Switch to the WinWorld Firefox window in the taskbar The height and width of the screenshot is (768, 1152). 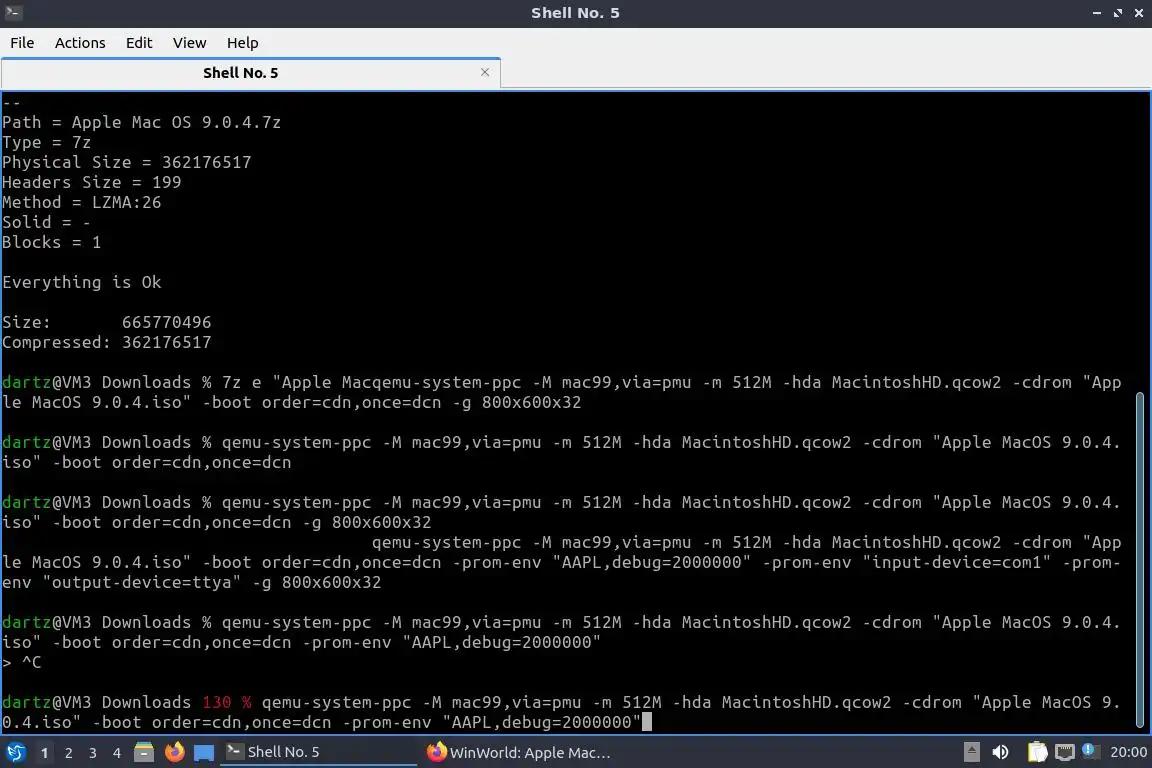pos(519,752)
